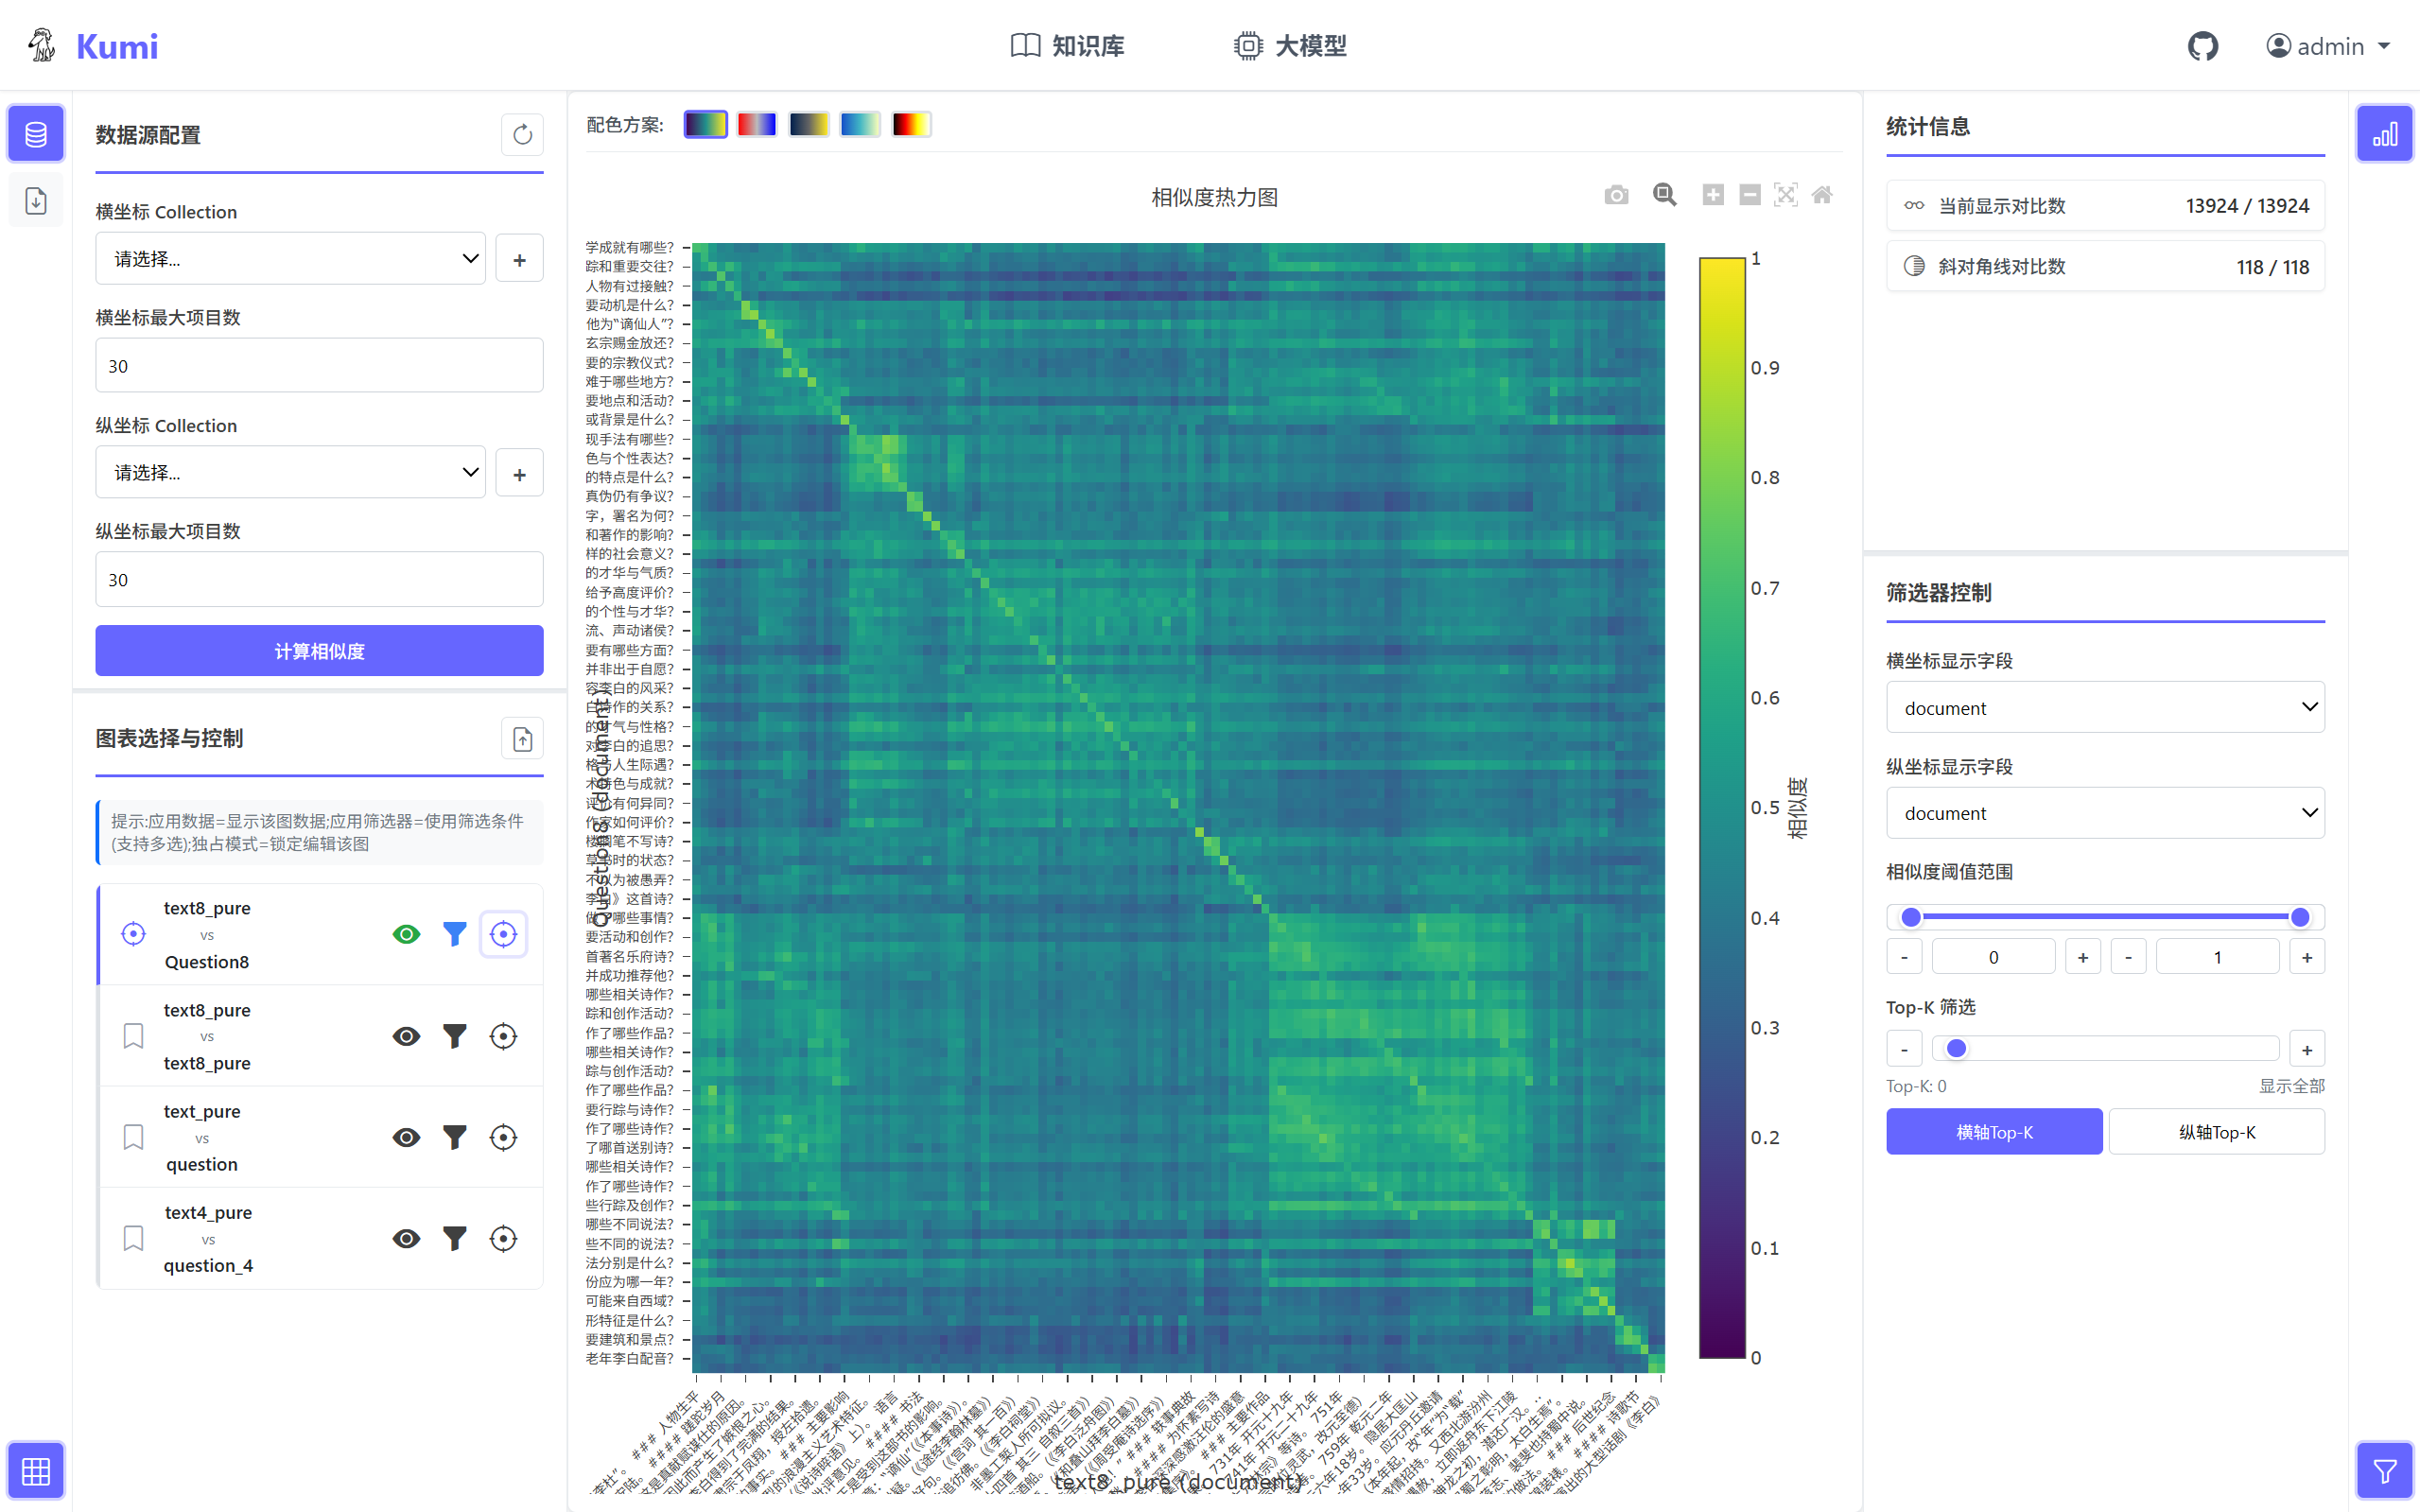
Task: Click the zoom magnifier chart tool
Action: click(1664, 195)
